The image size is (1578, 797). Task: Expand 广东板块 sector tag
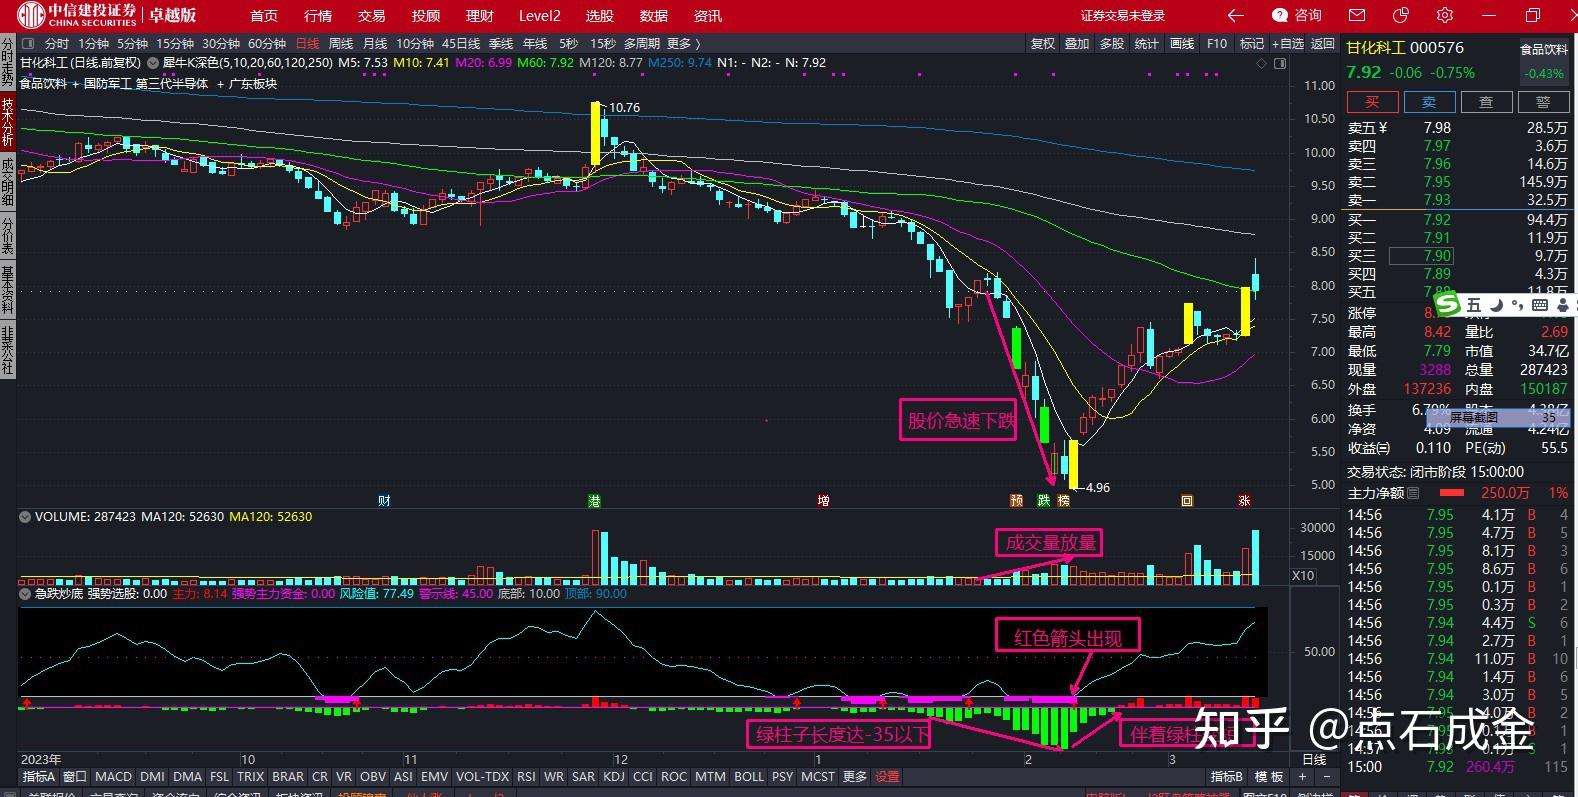tap(253, 84)
